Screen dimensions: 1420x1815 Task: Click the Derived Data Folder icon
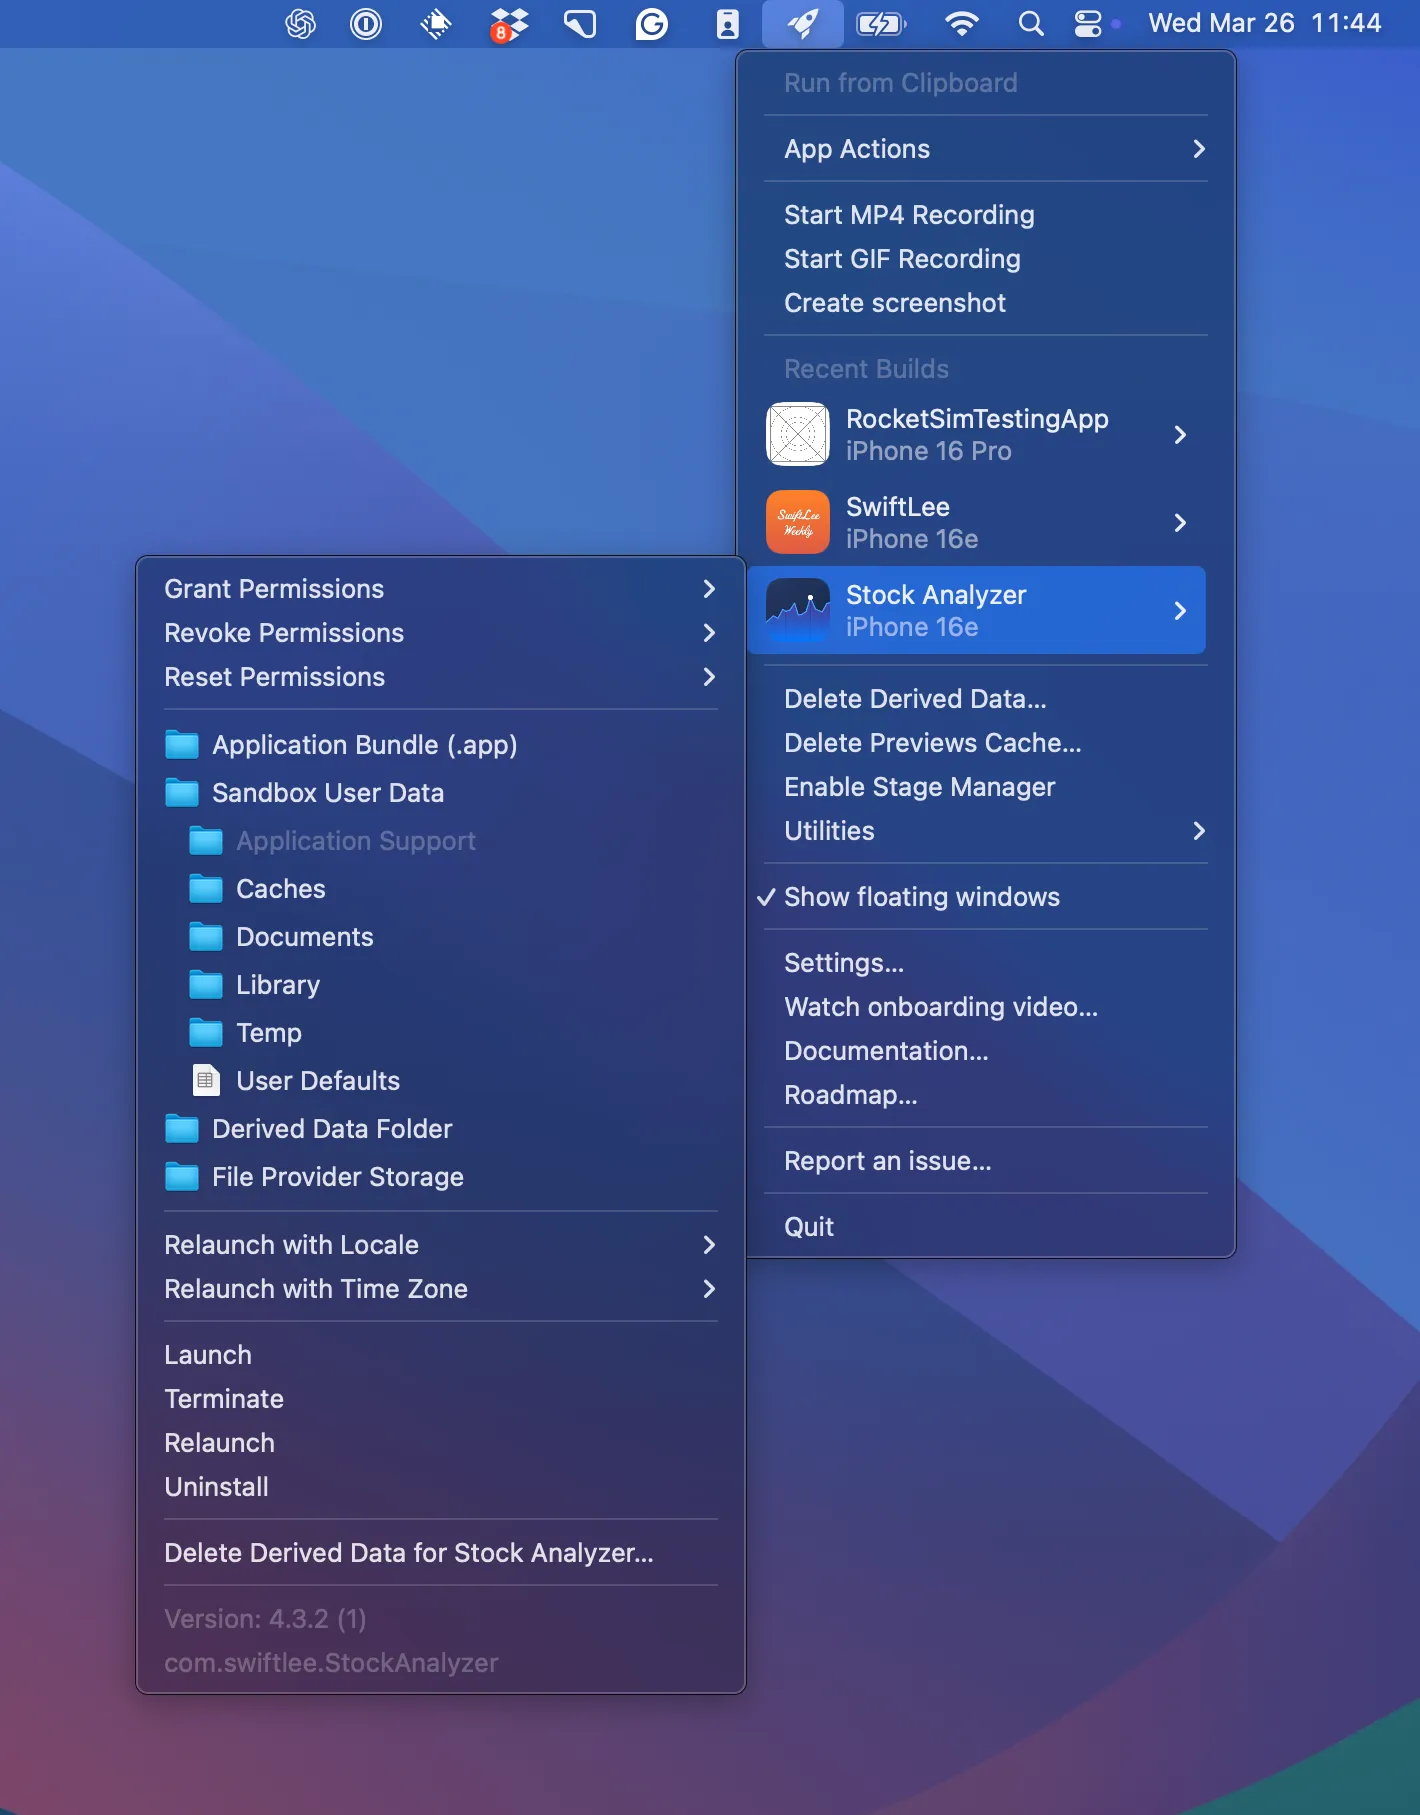(x=182, y=1129)
